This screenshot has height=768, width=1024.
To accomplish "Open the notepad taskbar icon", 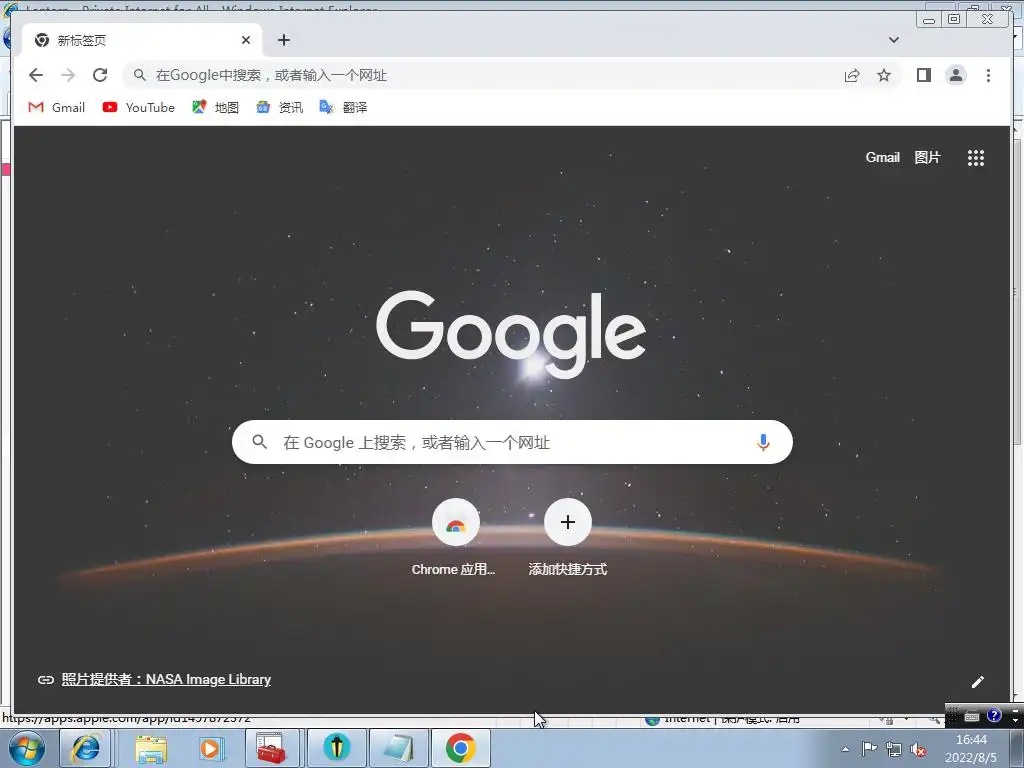I will pyautogui.click(x=399, y=748).
